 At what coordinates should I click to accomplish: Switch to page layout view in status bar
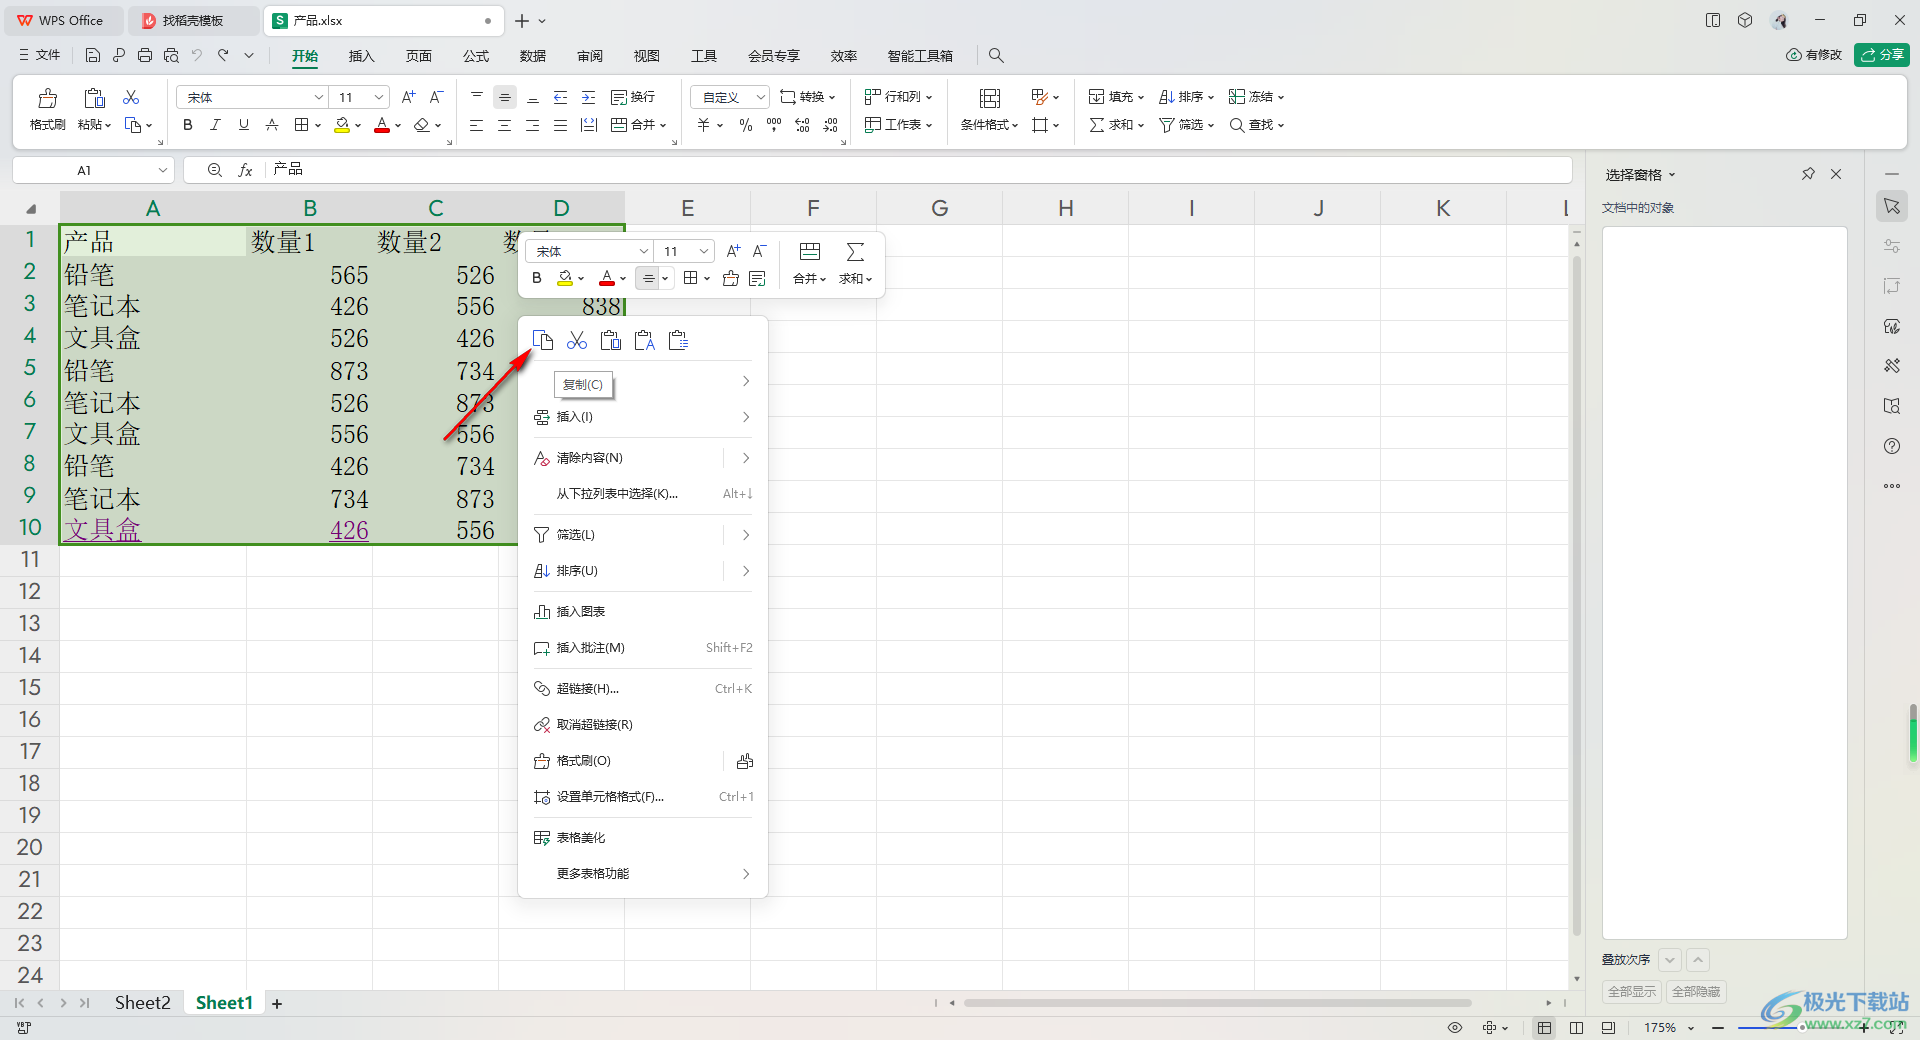click(1577, 1028)
